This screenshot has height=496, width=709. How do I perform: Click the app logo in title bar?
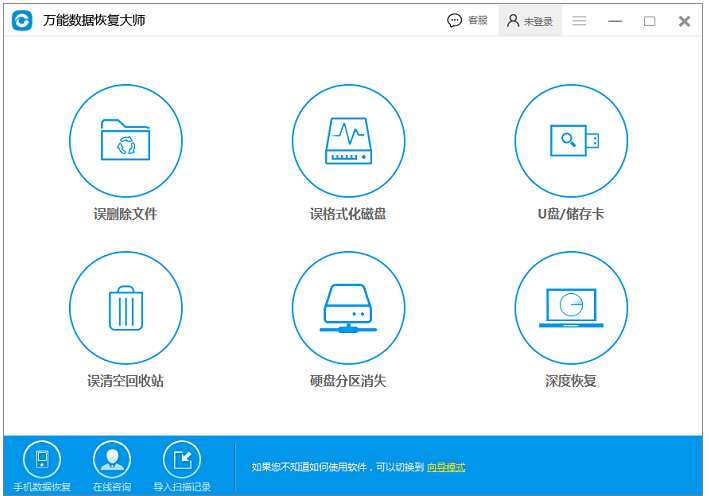pyautogui.click(x=22, y=21)
